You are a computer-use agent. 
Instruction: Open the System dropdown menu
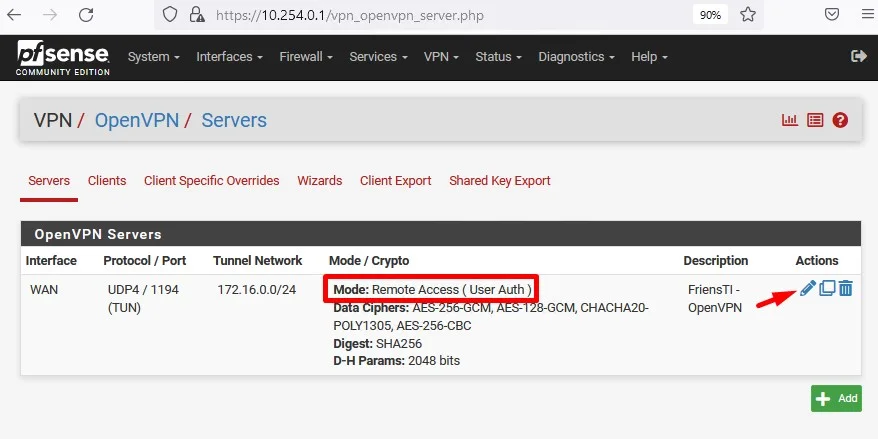tap(153, 57)
